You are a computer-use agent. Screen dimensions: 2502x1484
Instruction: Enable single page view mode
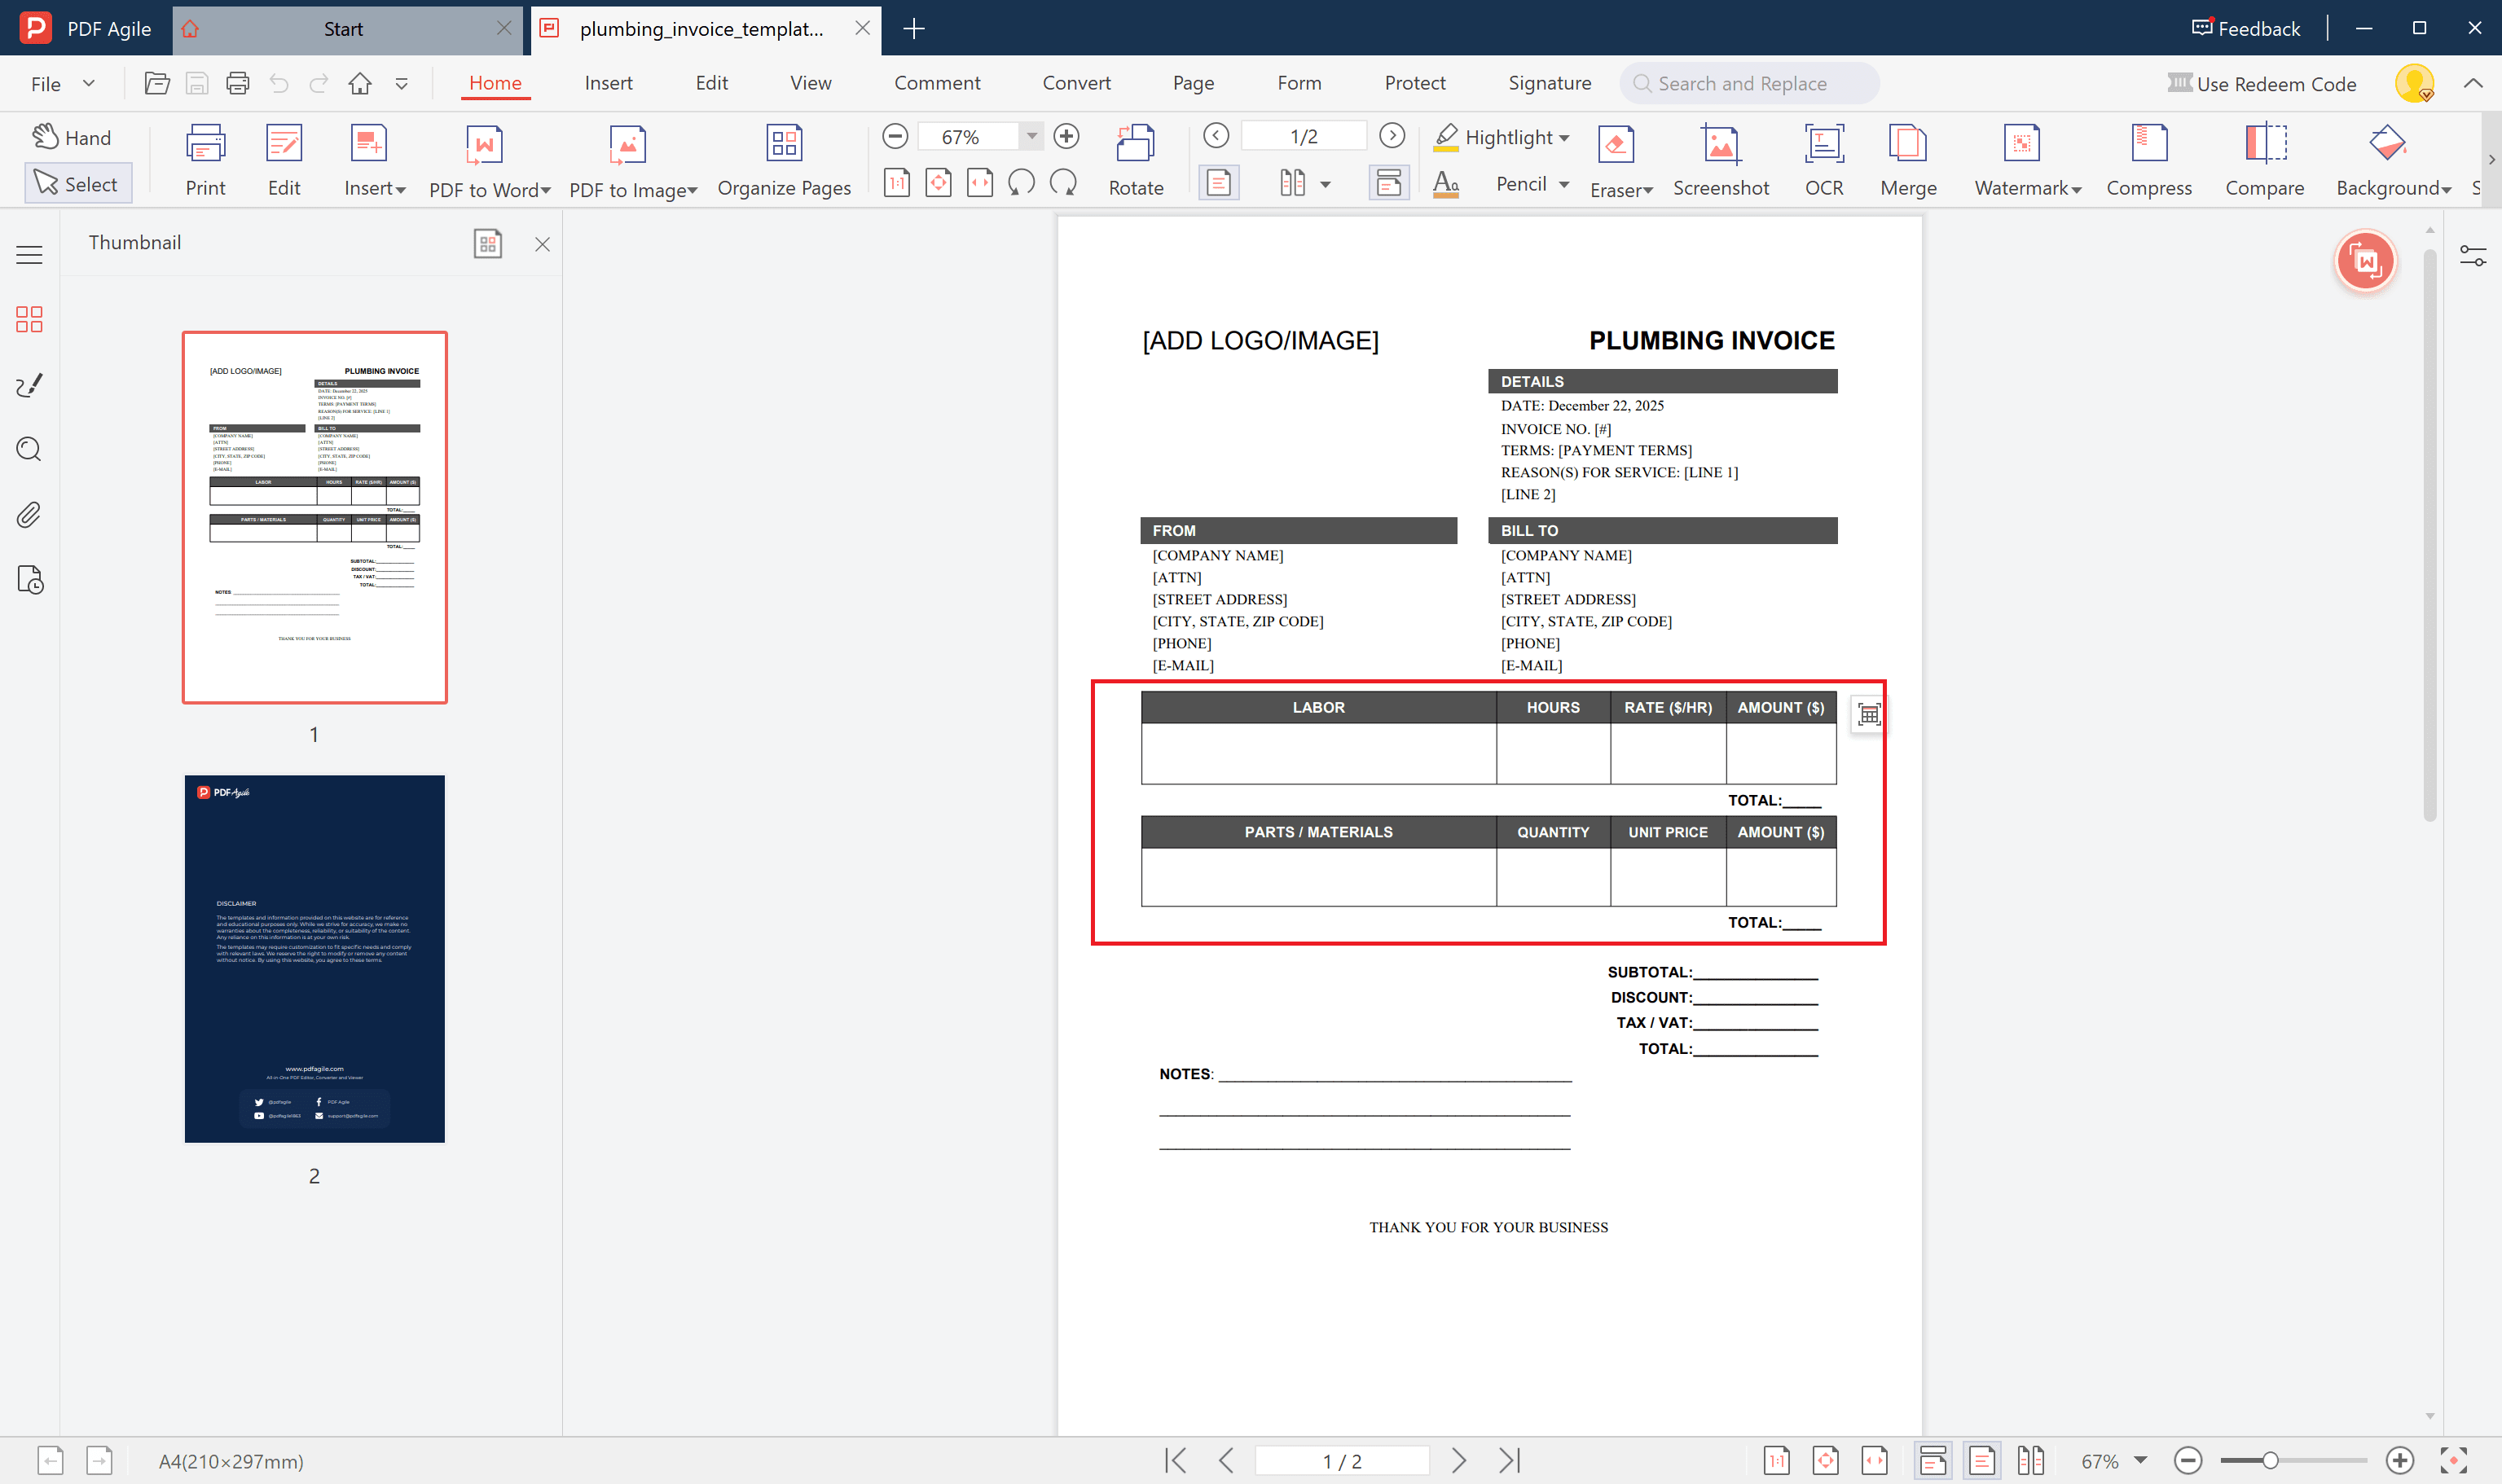[1218, 183]
